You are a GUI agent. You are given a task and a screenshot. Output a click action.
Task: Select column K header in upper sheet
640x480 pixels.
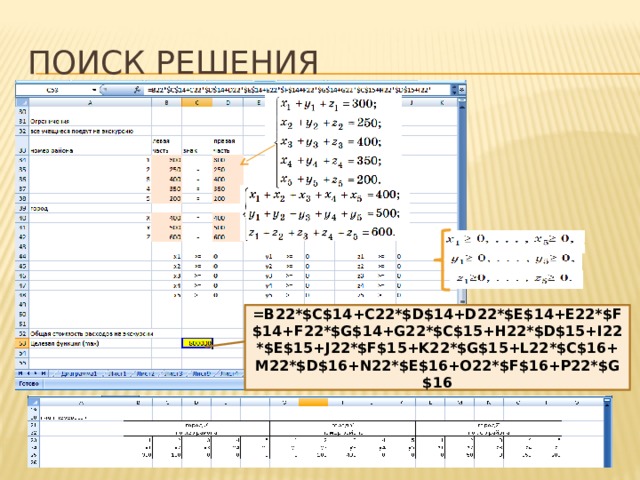coord(442,103)
